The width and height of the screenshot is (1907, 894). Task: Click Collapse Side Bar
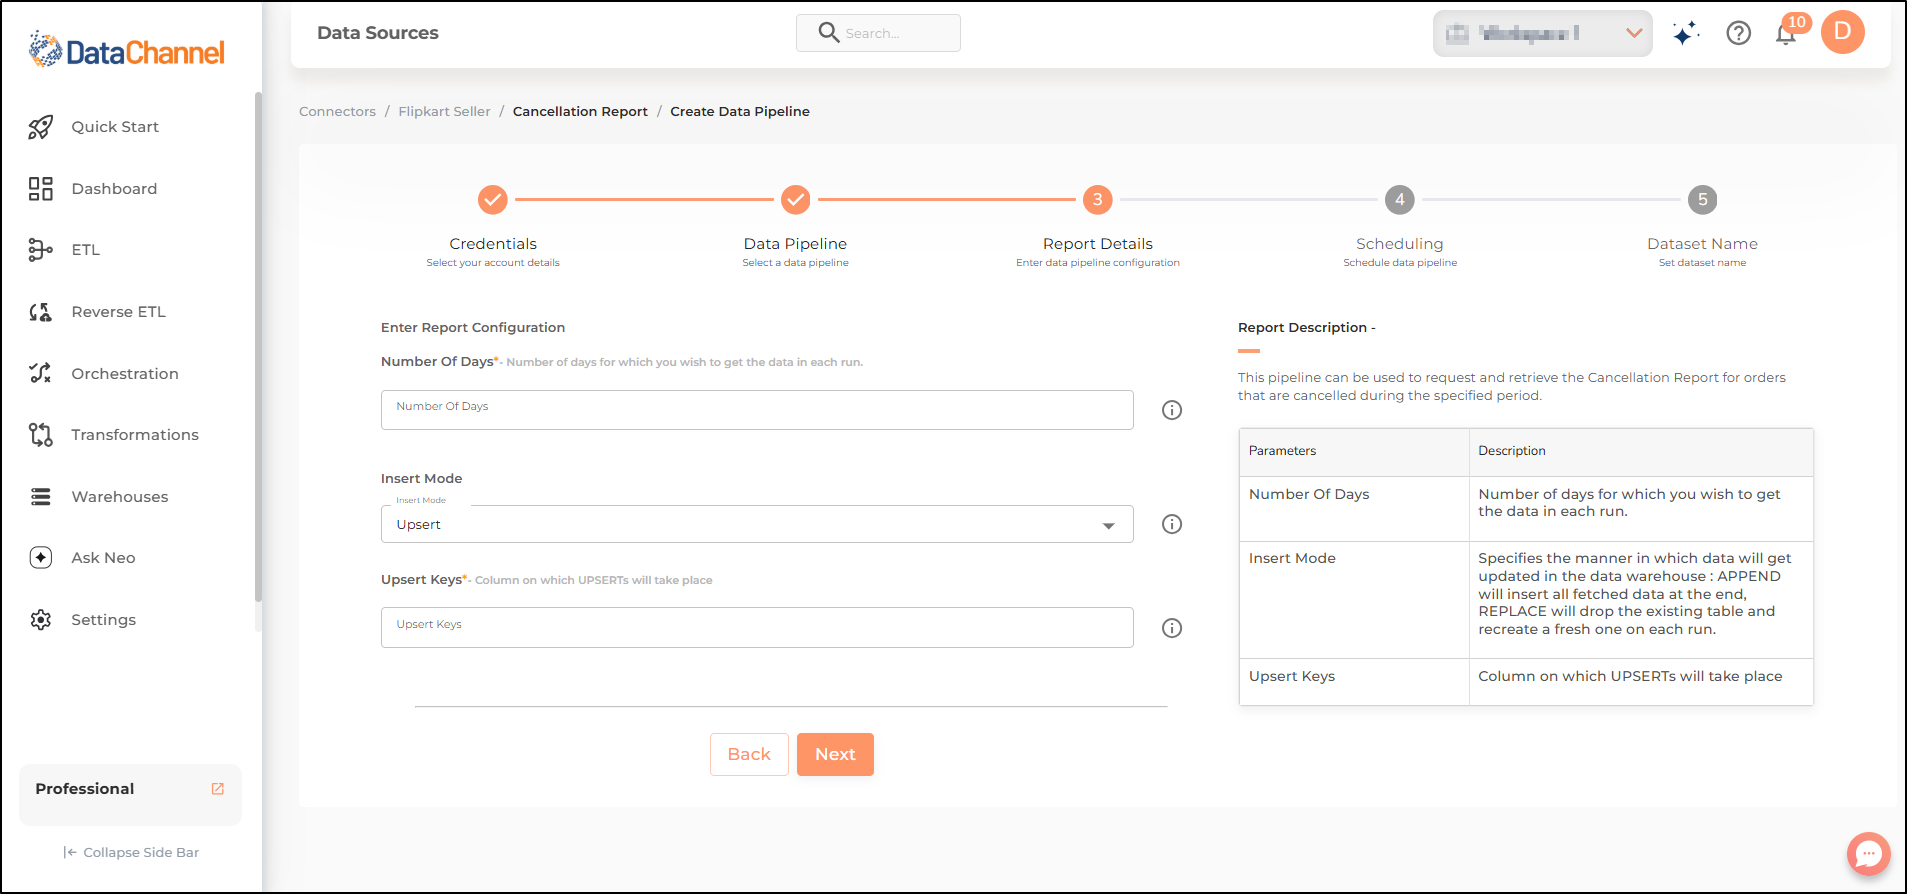(131, 852)
